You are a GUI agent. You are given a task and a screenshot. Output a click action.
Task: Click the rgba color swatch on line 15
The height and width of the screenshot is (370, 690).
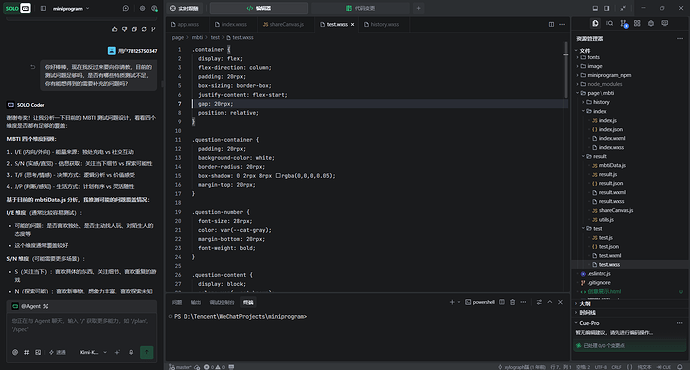pos(278,176)
